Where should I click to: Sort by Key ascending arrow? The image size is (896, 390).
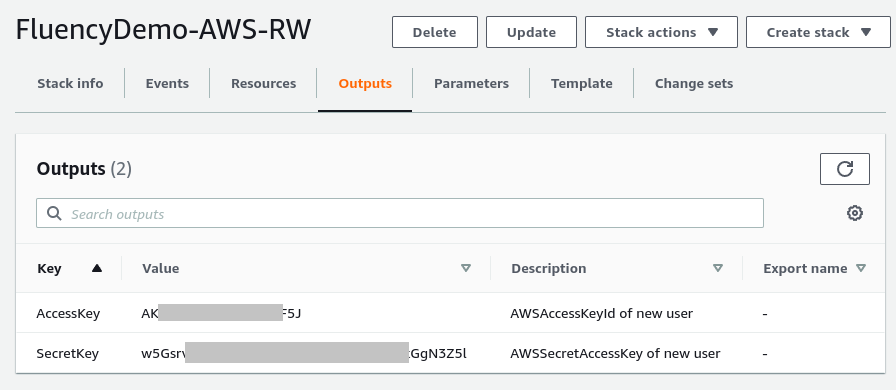click(x=97, y=268)
